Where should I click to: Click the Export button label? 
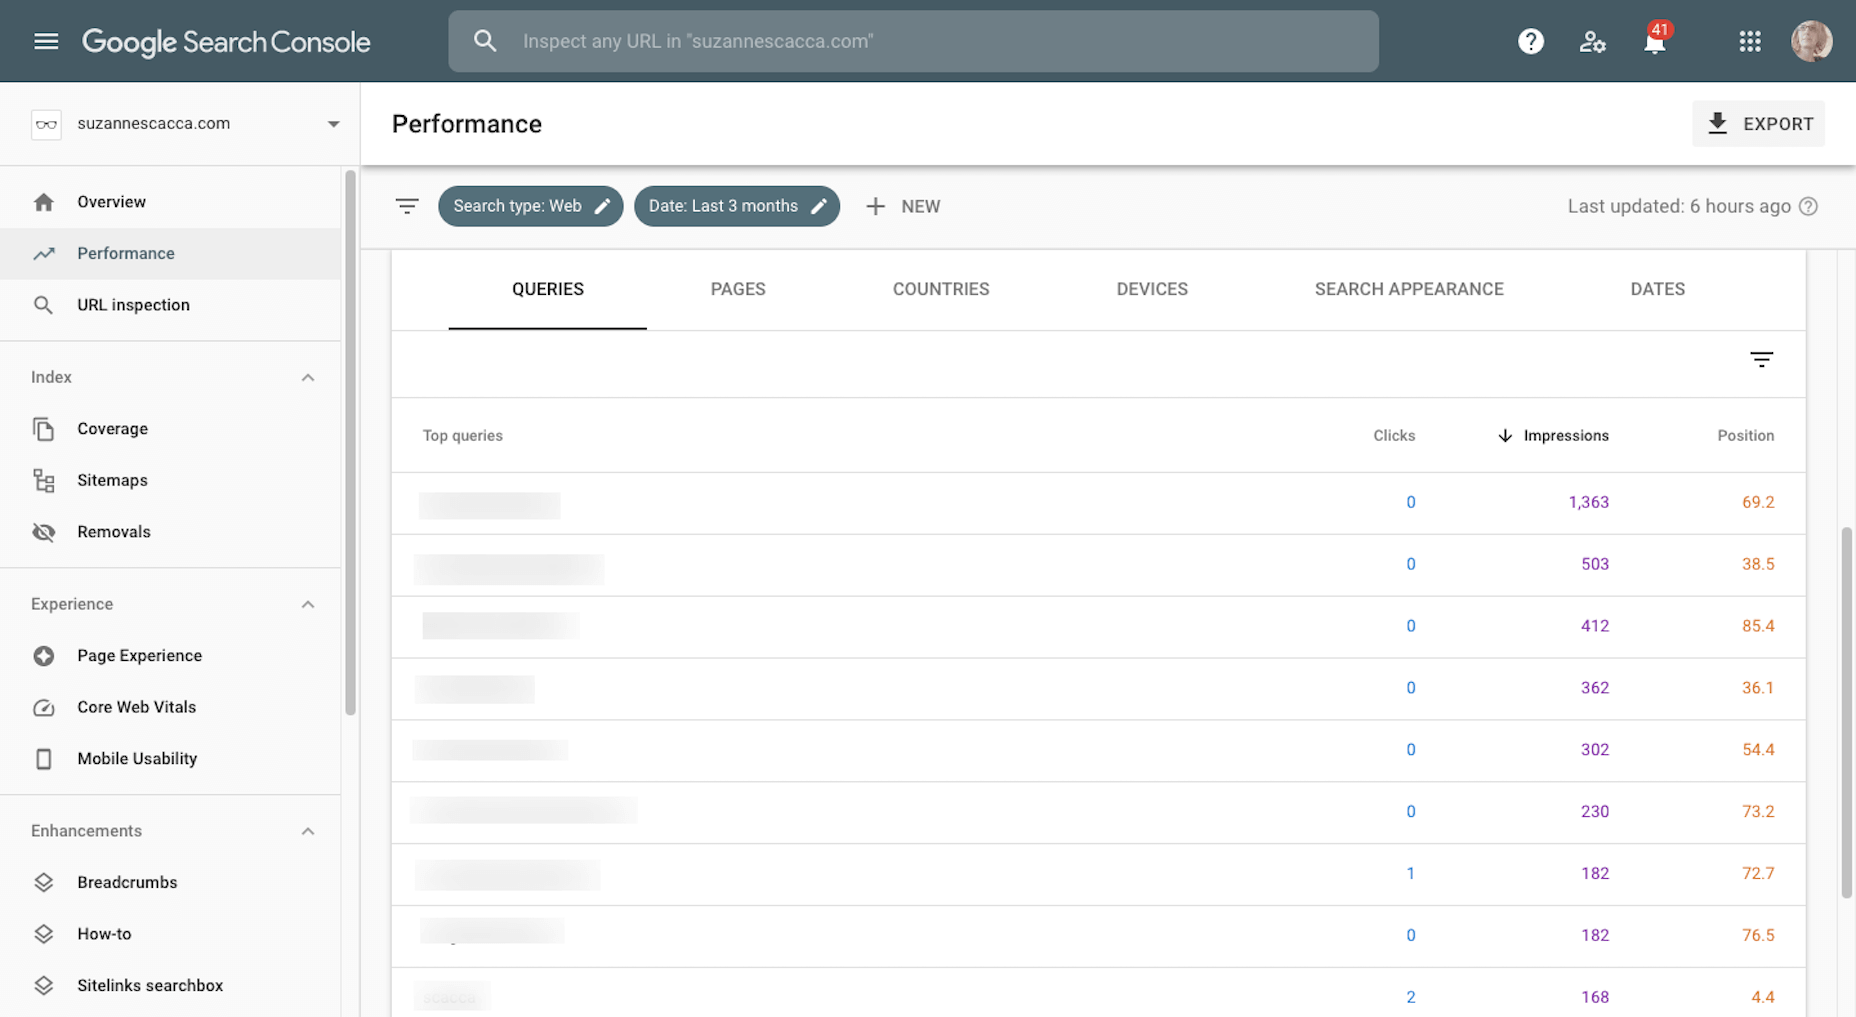click(1778, 124)
